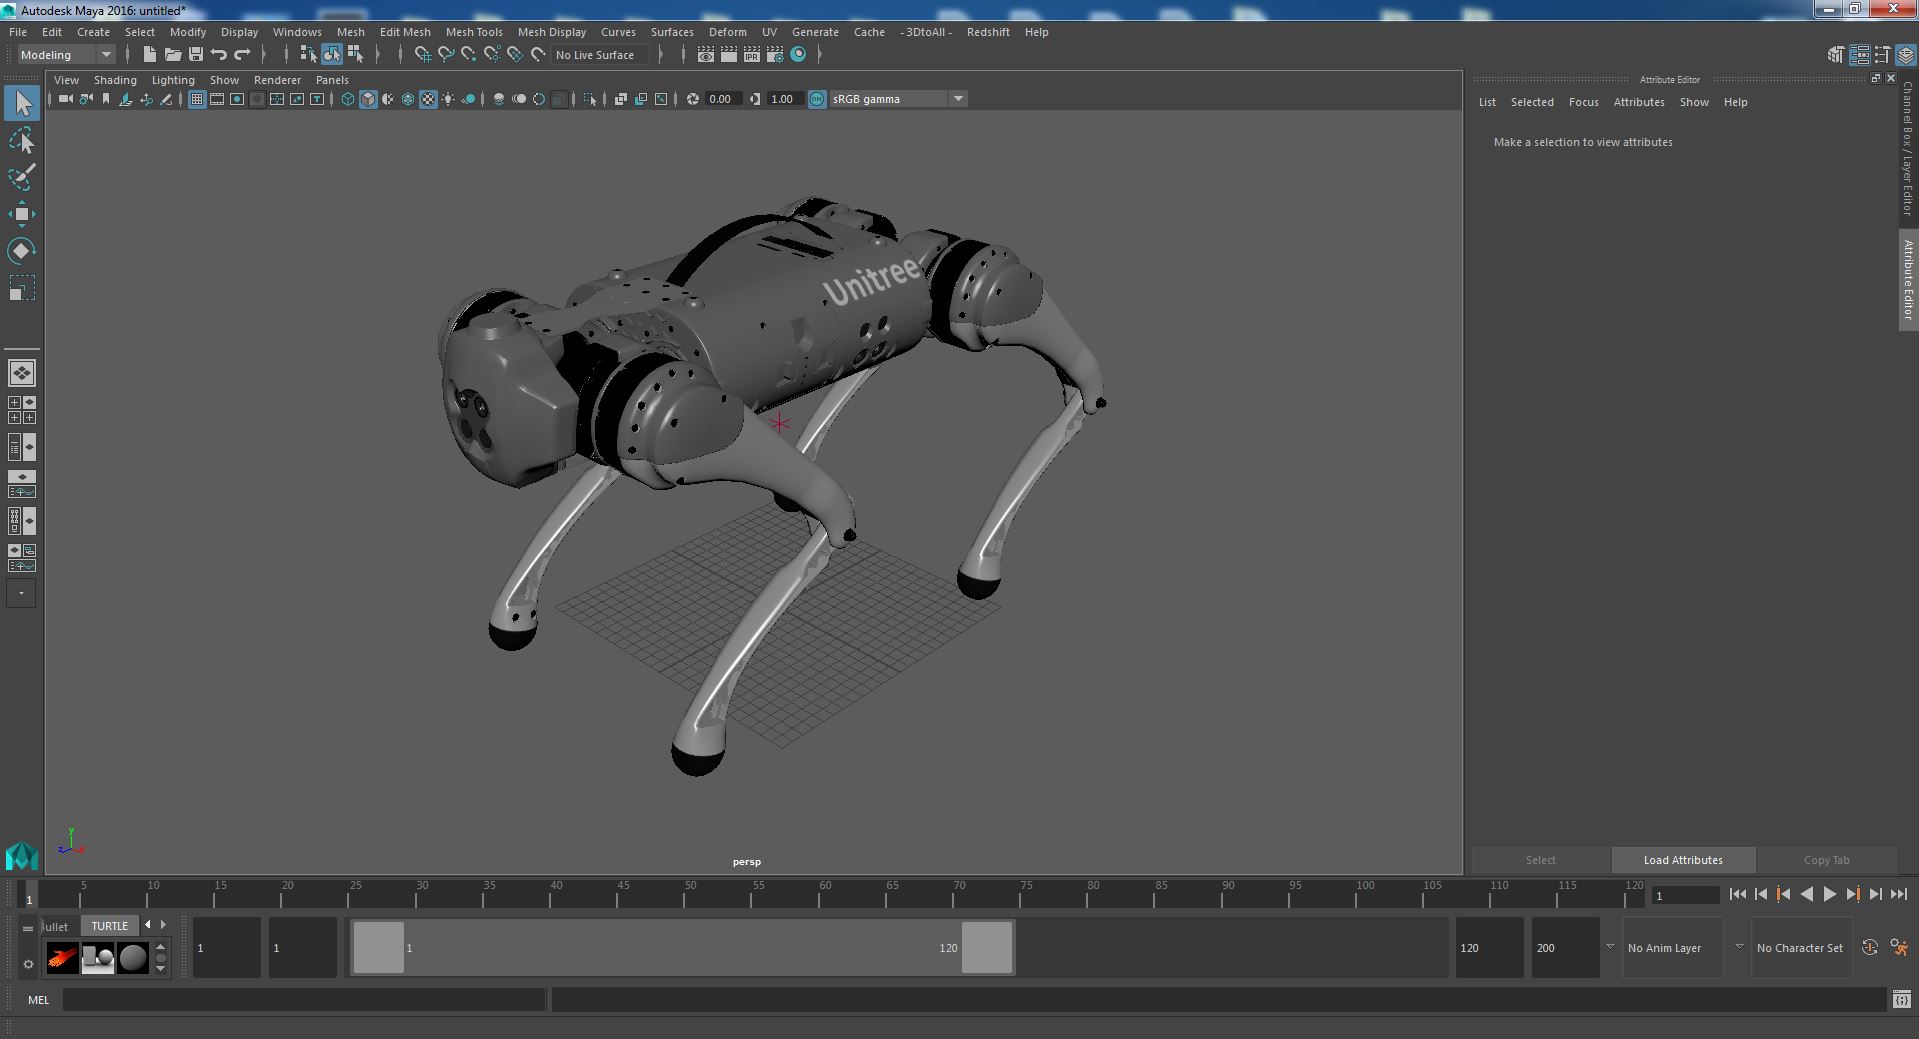Show the Attribute Editor sidebar
This screenshot has height=1039, width=1919.
pos(1860,55)
